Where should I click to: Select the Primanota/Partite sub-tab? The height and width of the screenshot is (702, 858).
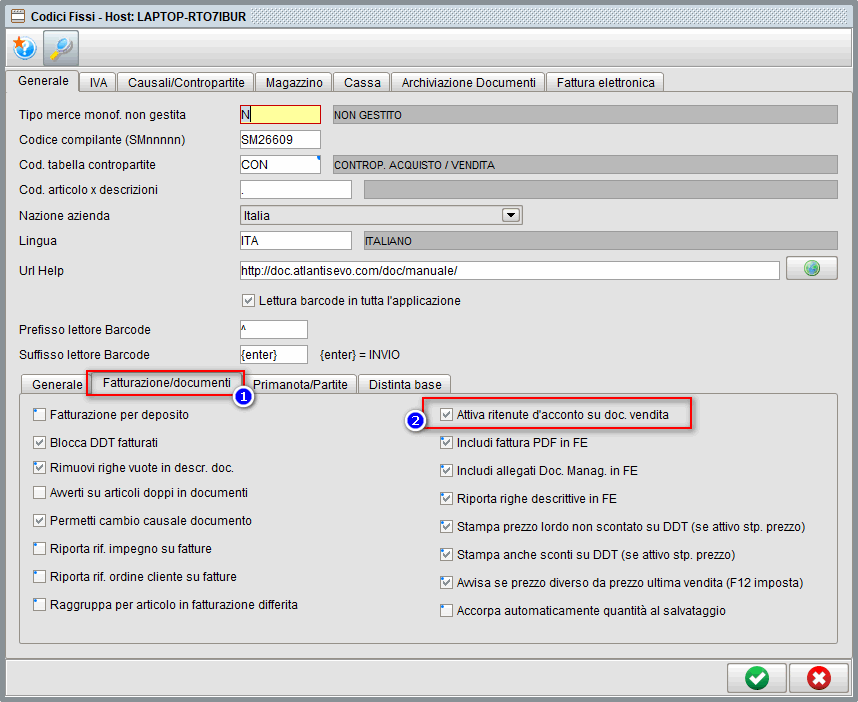[300, 384]
